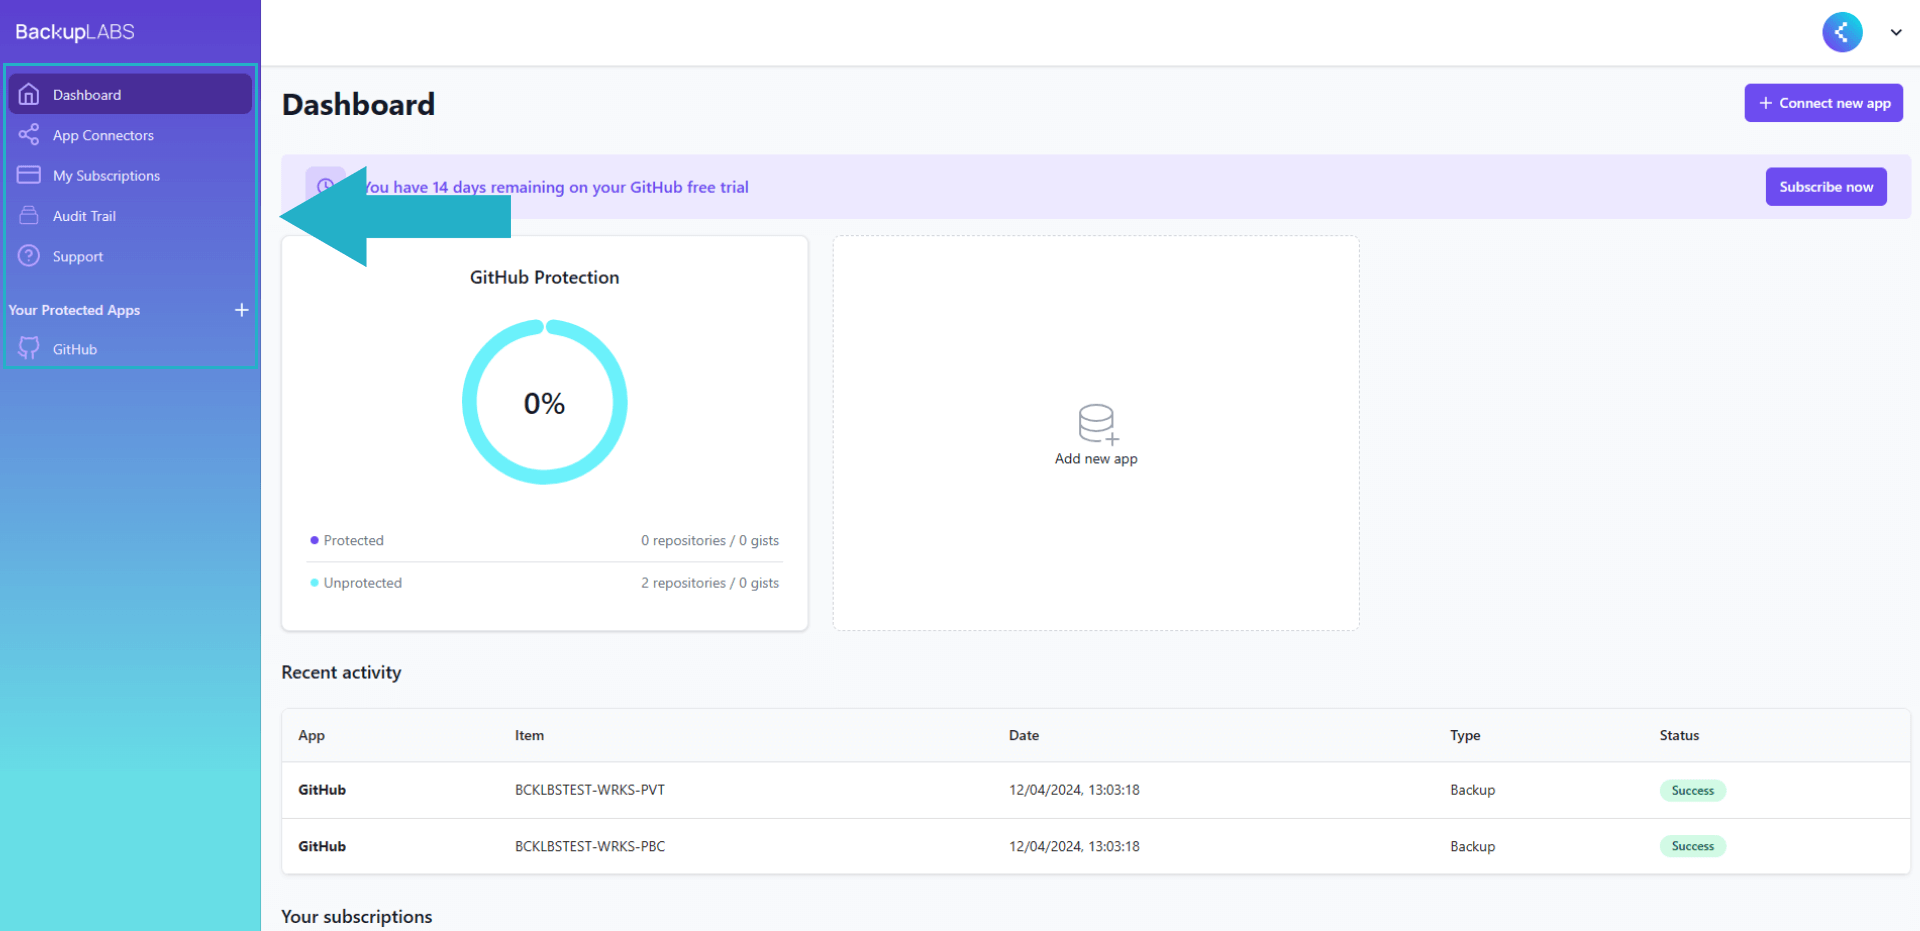Click the Dashboard page heading
The height and width of the screenshot is (931, 1920).
pos(358,104)
